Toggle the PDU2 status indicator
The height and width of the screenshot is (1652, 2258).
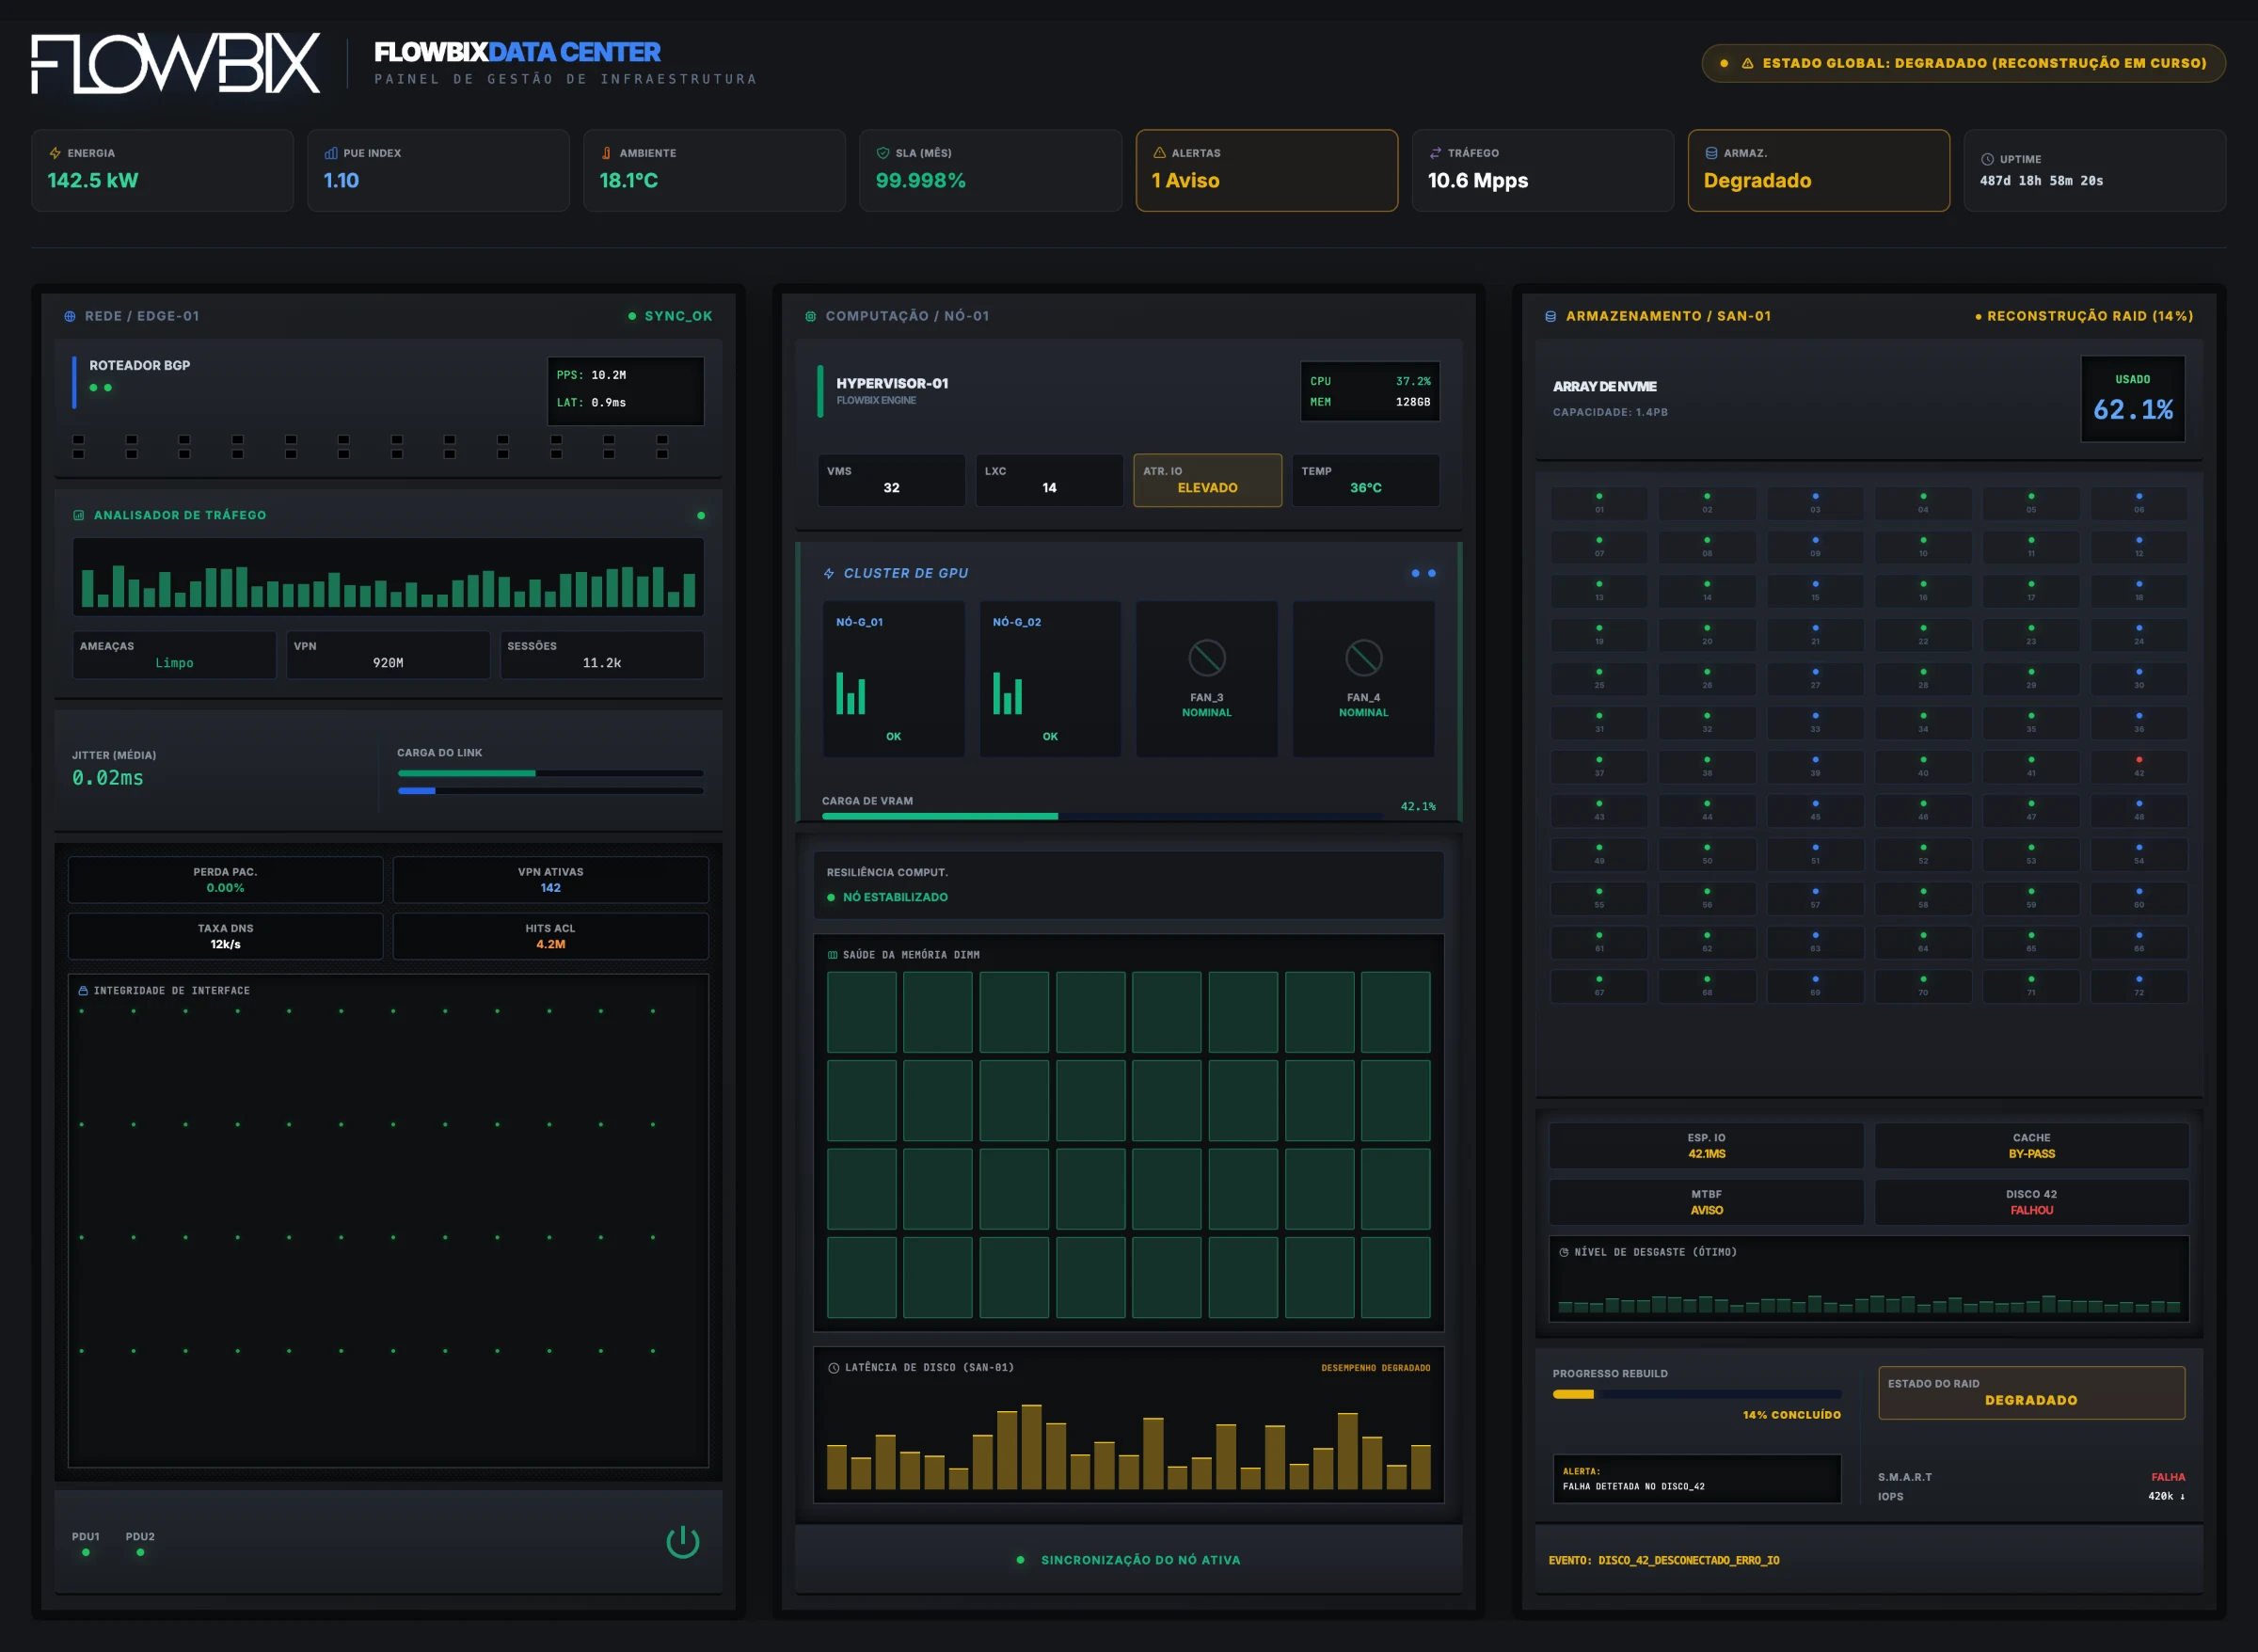(x=140, y=1552)
